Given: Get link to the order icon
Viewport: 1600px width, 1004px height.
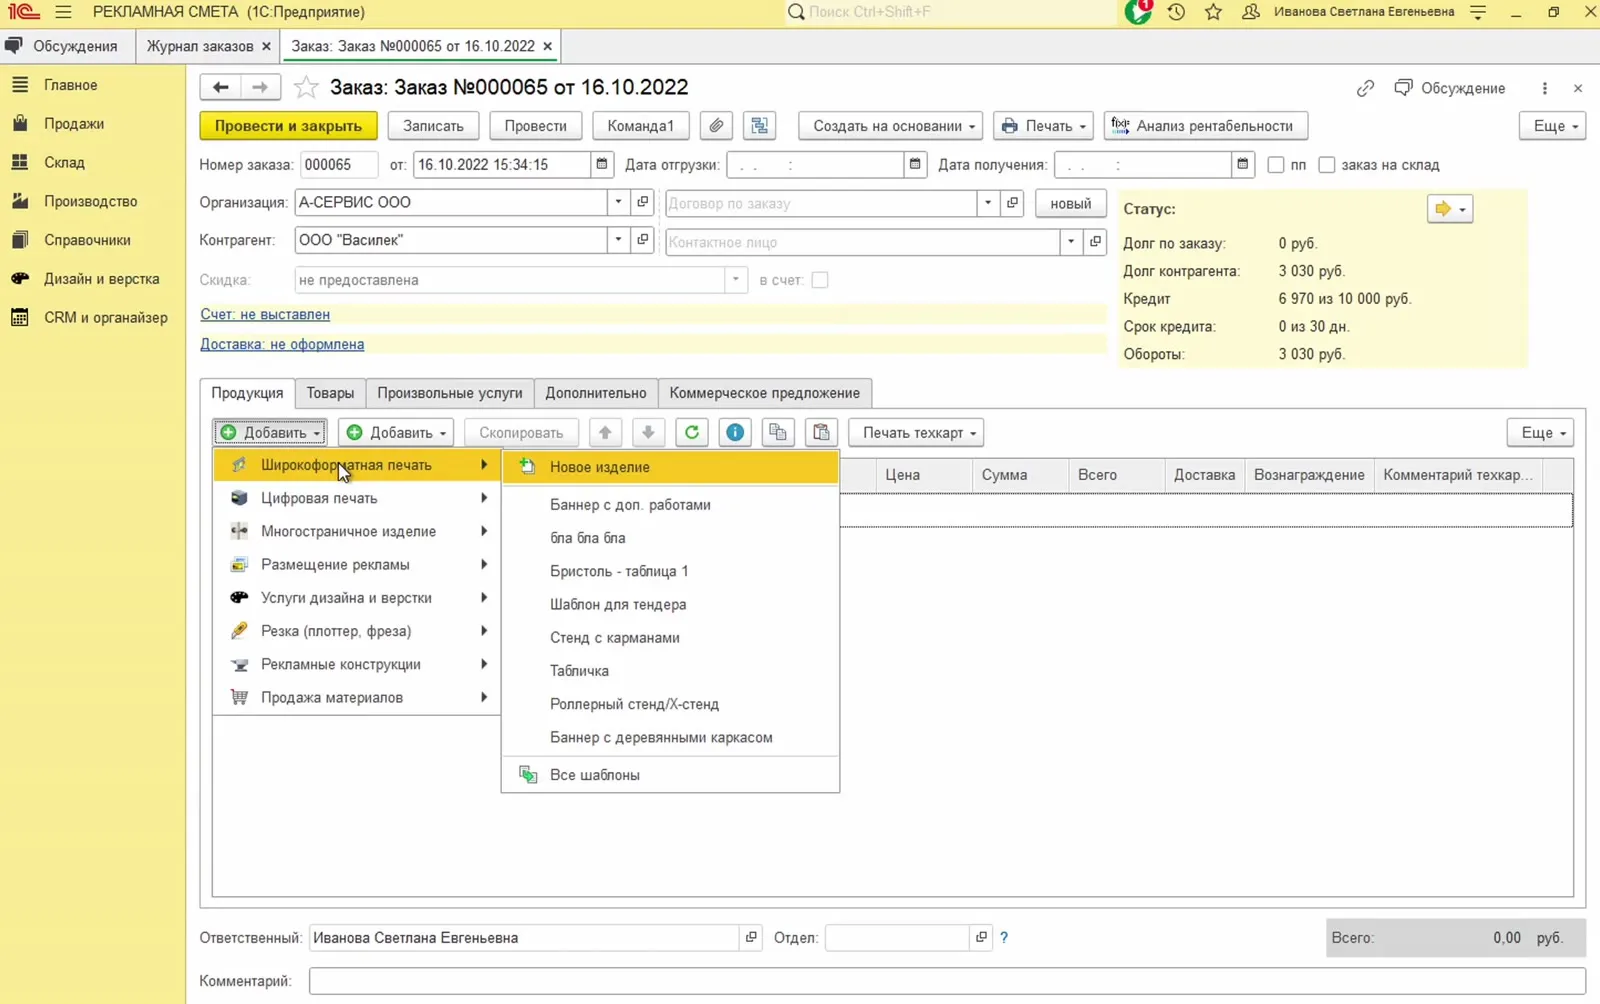Looking at the screenshot, I should 1365,88.
